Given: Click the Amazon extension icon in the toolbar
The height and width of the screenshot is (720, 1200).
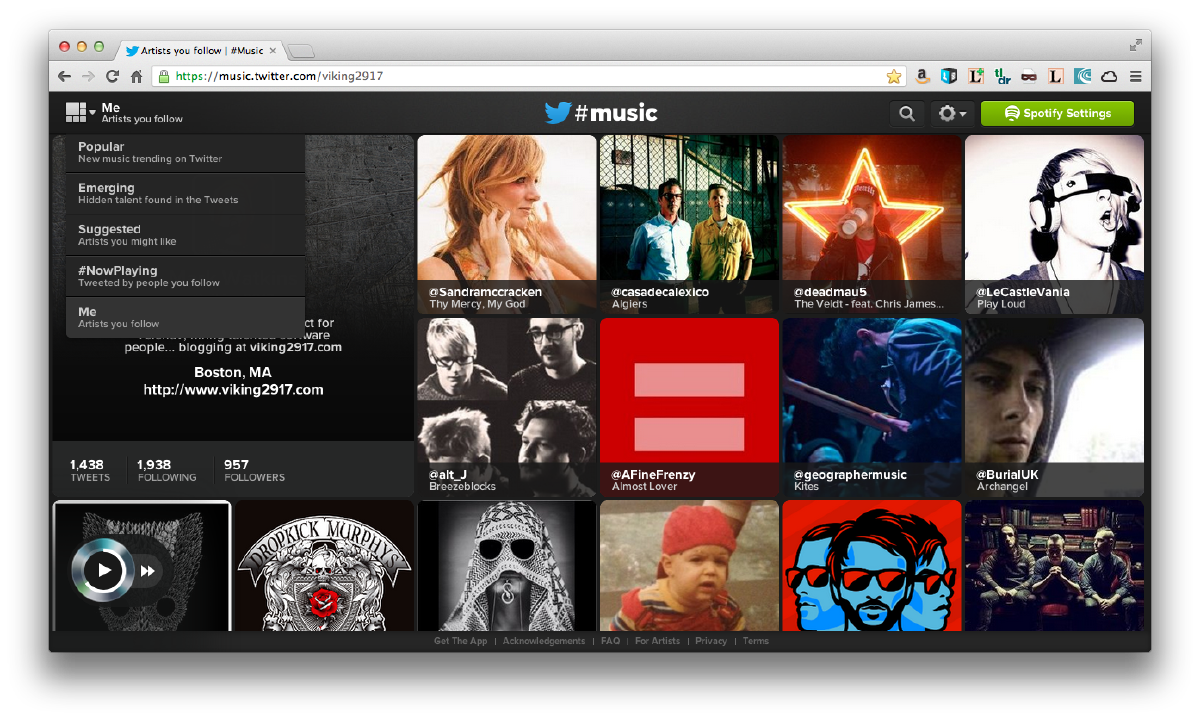Looking at the screenshot, I should [922, 75].
